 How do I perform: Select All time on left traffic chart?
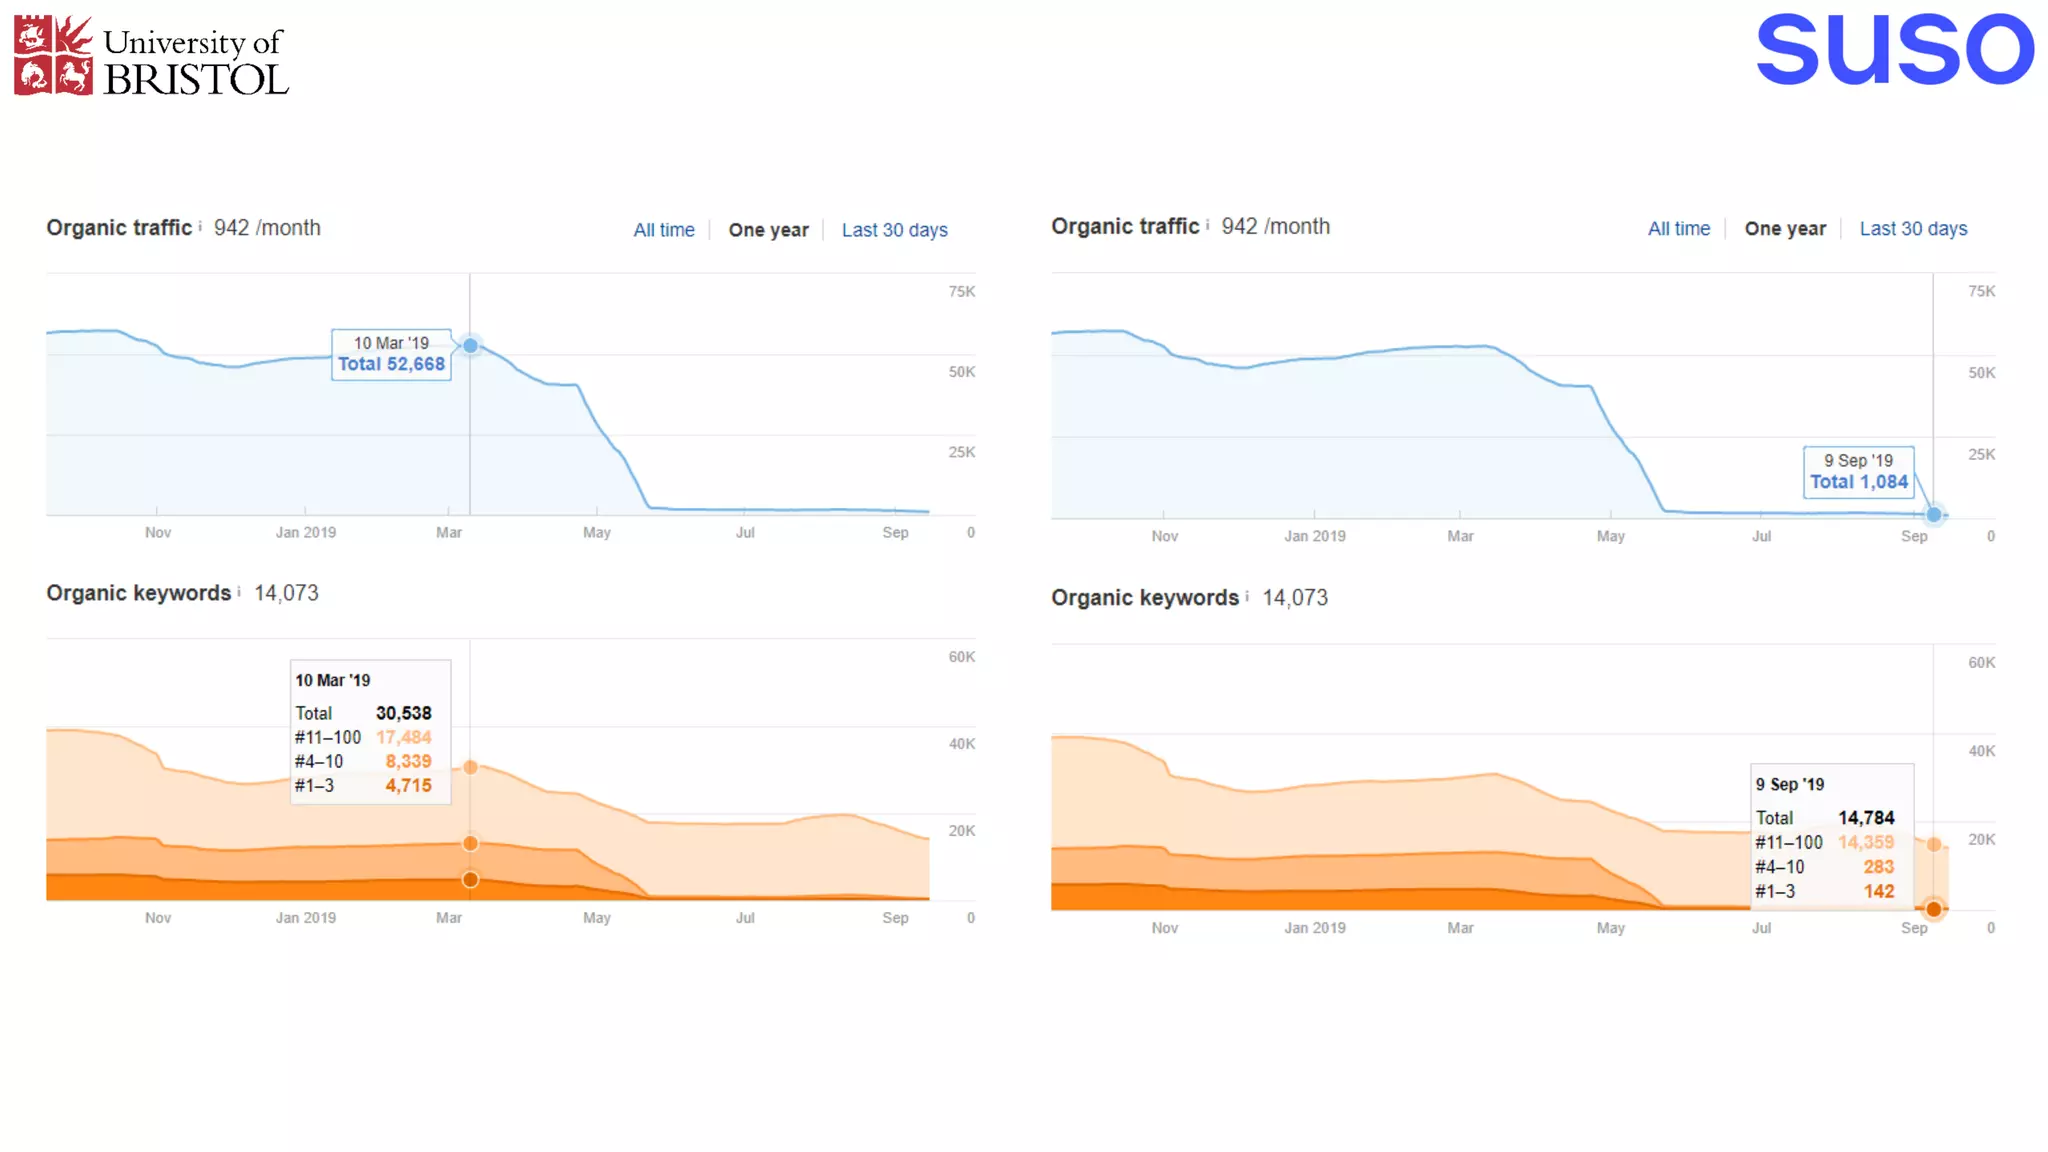pyautogui.click(x=663, y=230)
